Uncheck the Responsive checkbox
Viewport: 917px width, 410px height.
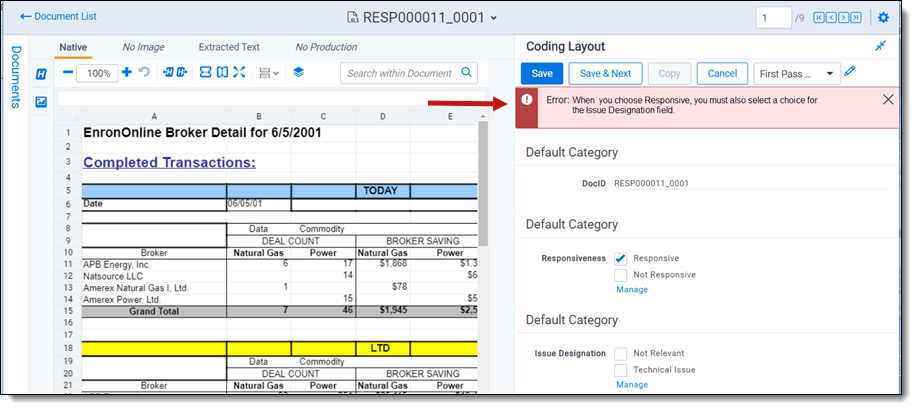click(x=621, y=258)
